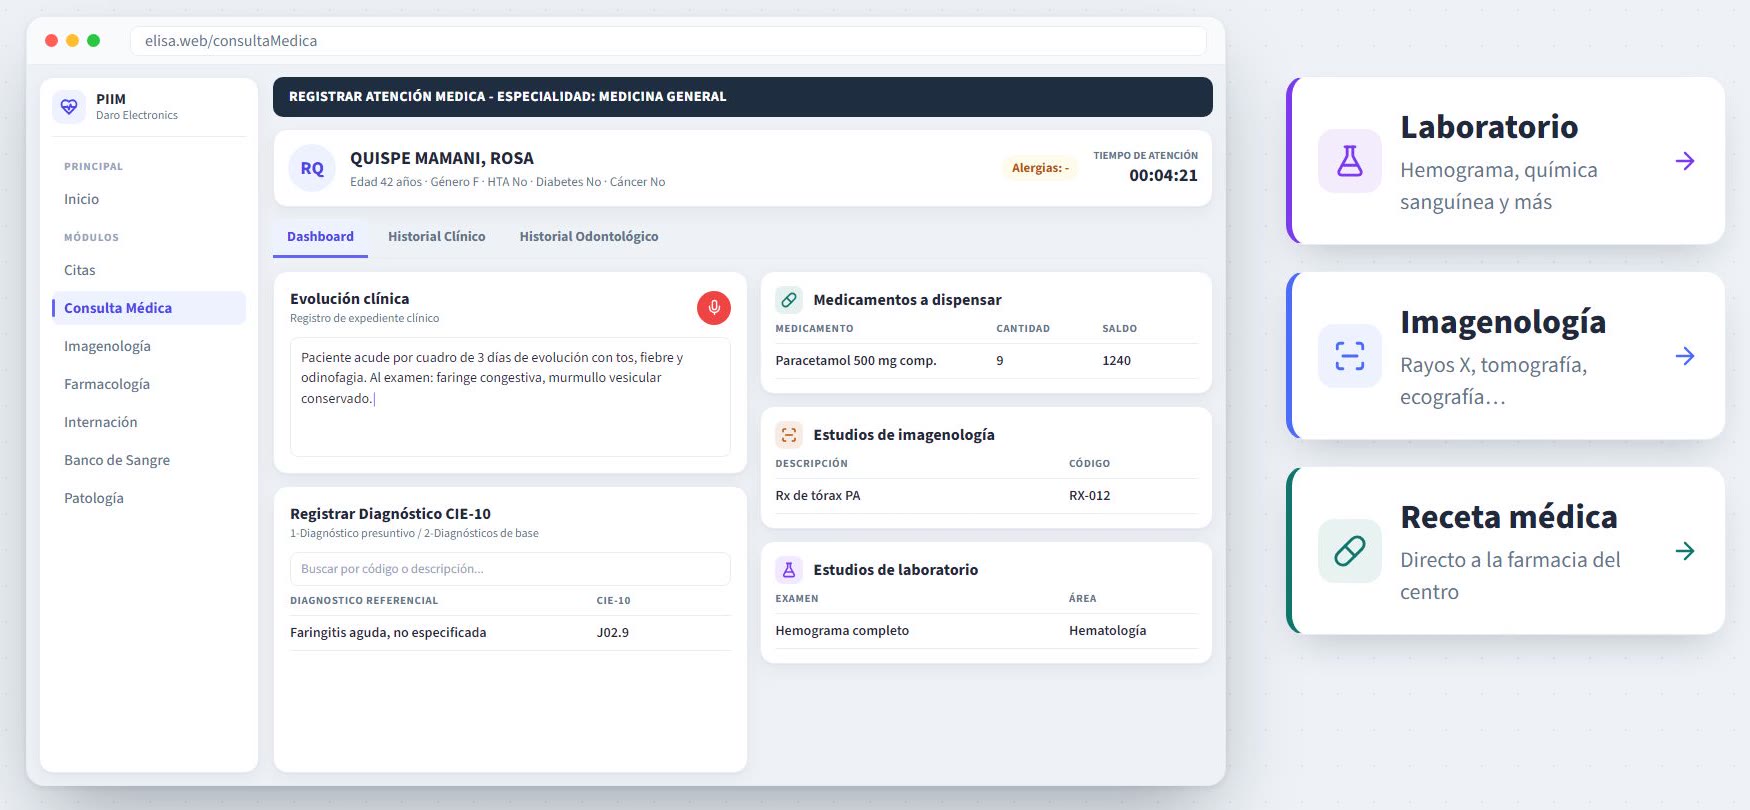Screen dimensions: 1750x810
Task: Click the Evolución clínica text area
Action: (x=510, y=397)
